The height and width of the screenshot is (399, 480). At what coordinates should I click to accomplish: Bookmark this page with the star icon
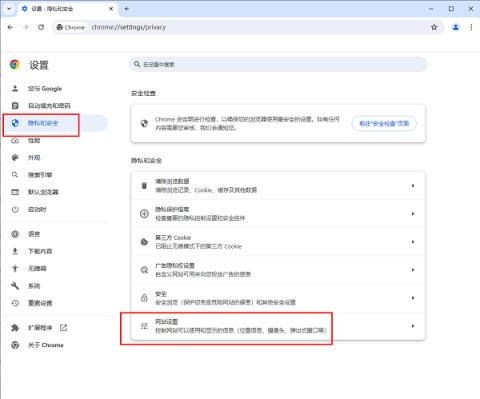(x=434, y=27)
